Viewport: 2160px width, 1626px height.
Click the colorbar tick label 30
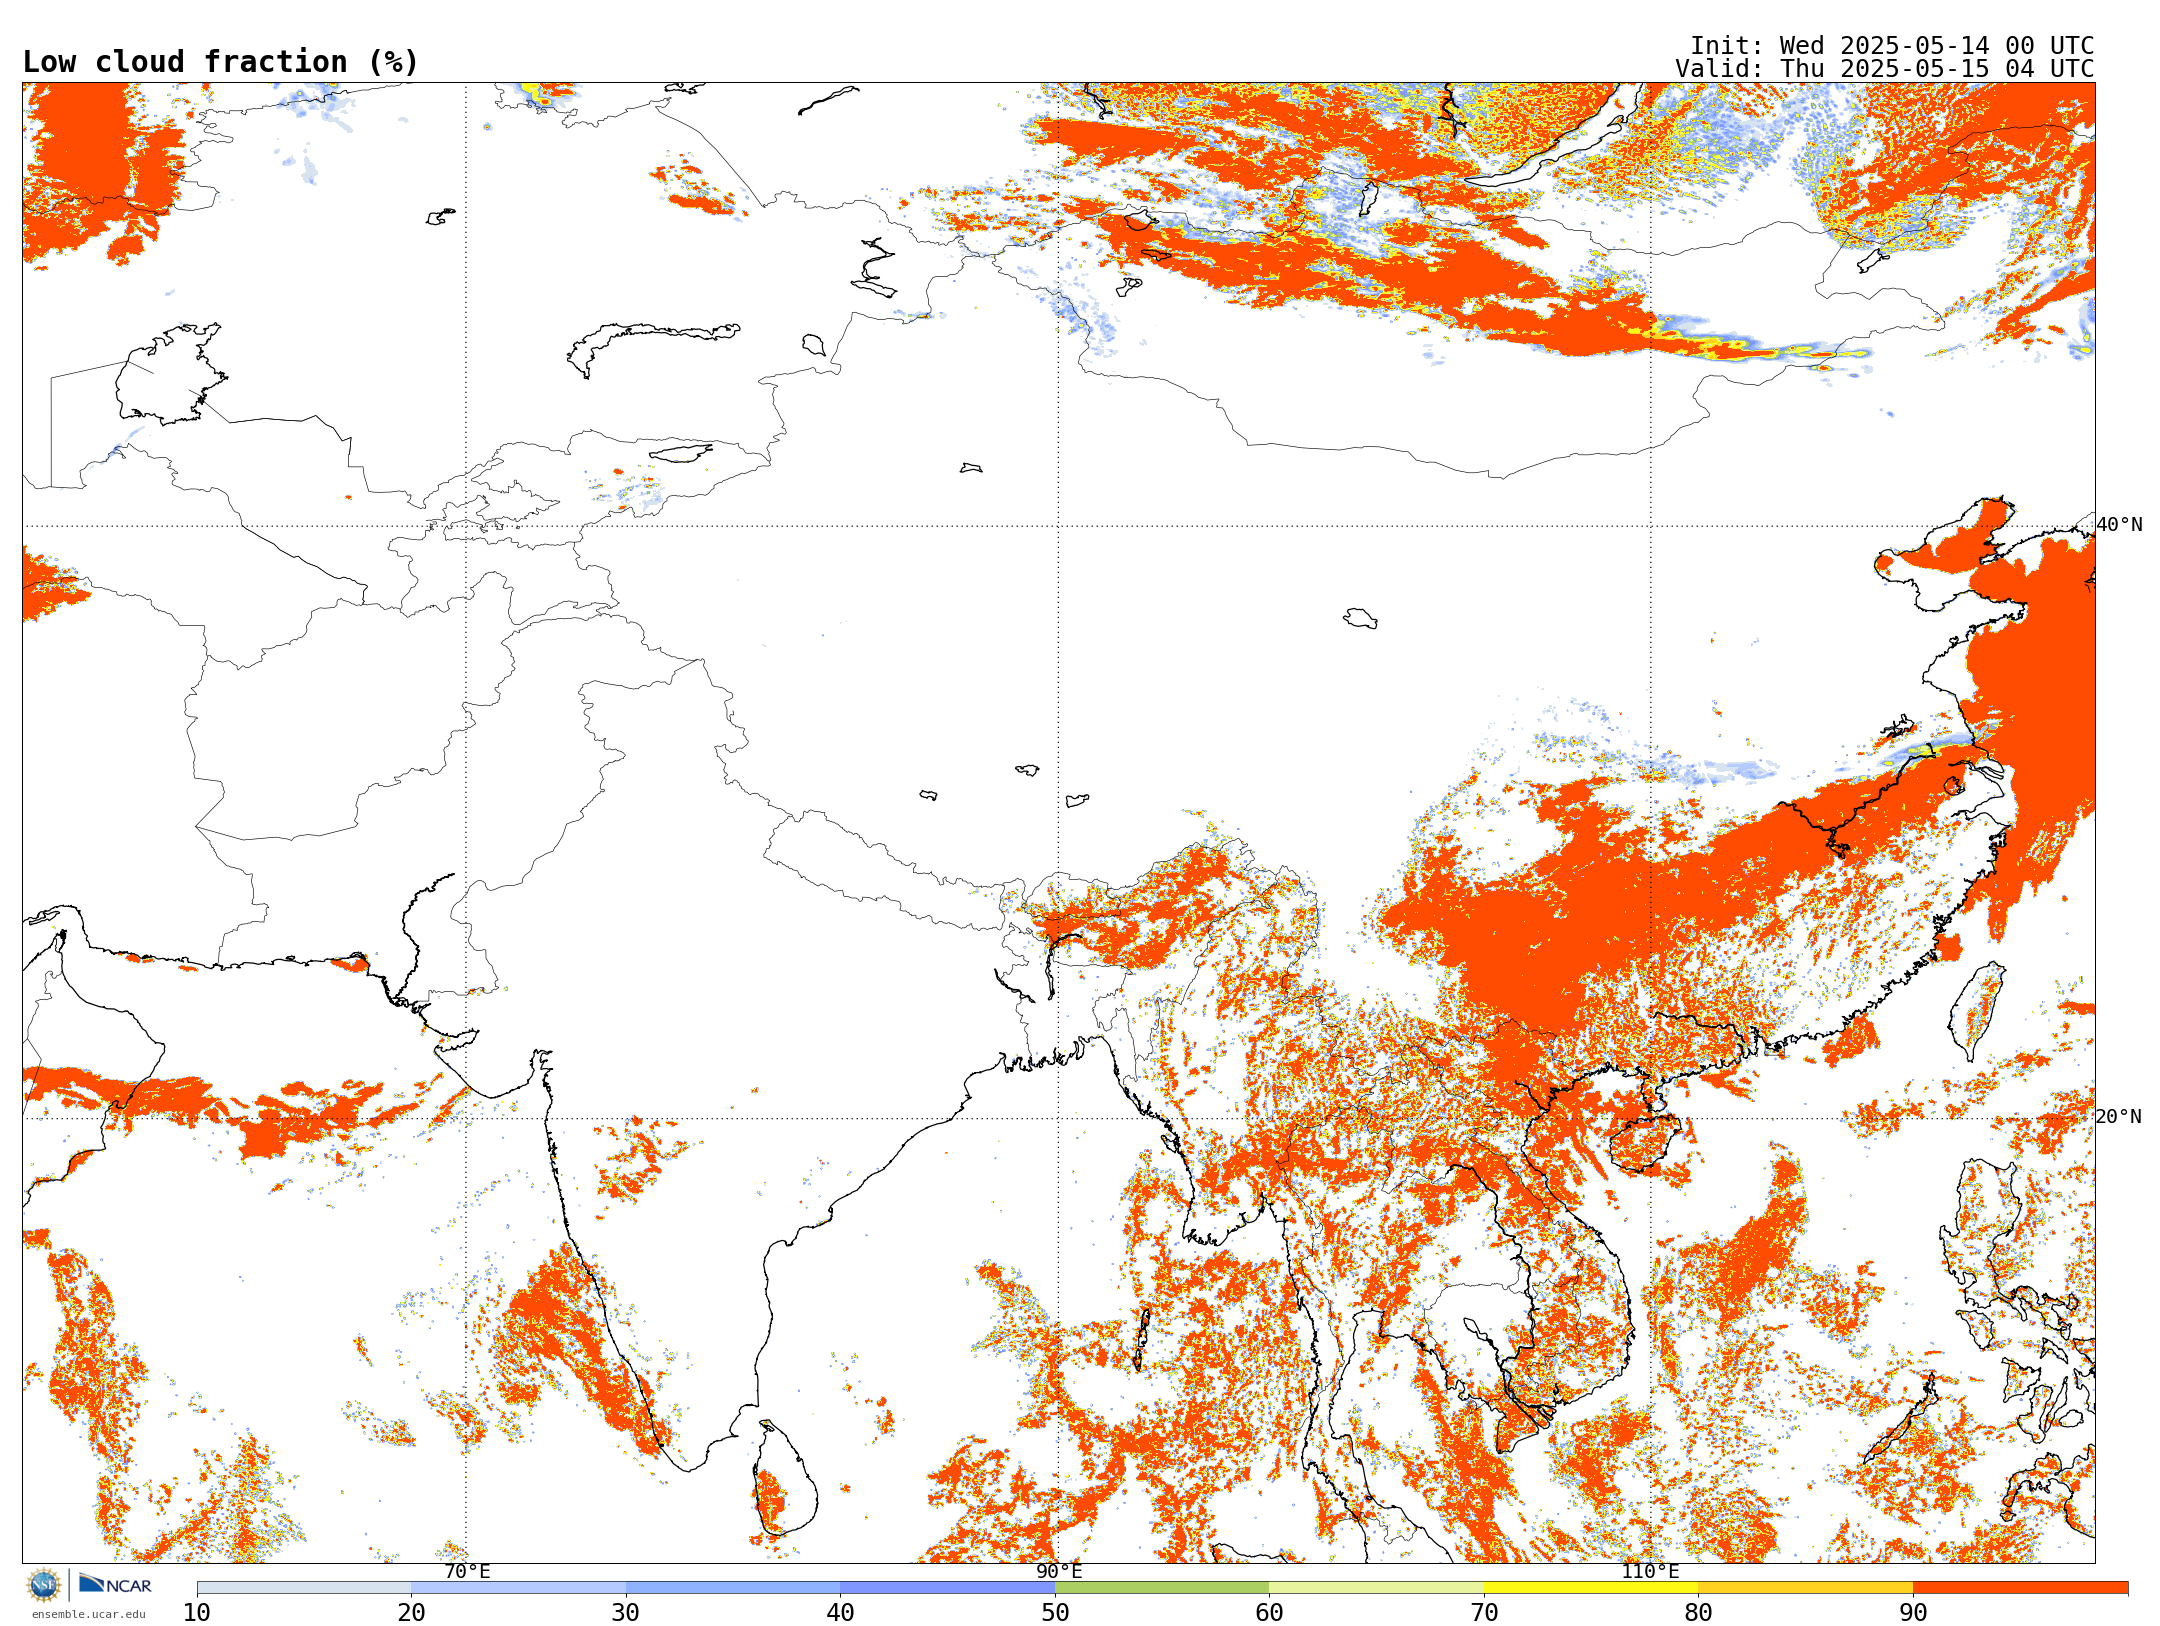(626, 1612)
